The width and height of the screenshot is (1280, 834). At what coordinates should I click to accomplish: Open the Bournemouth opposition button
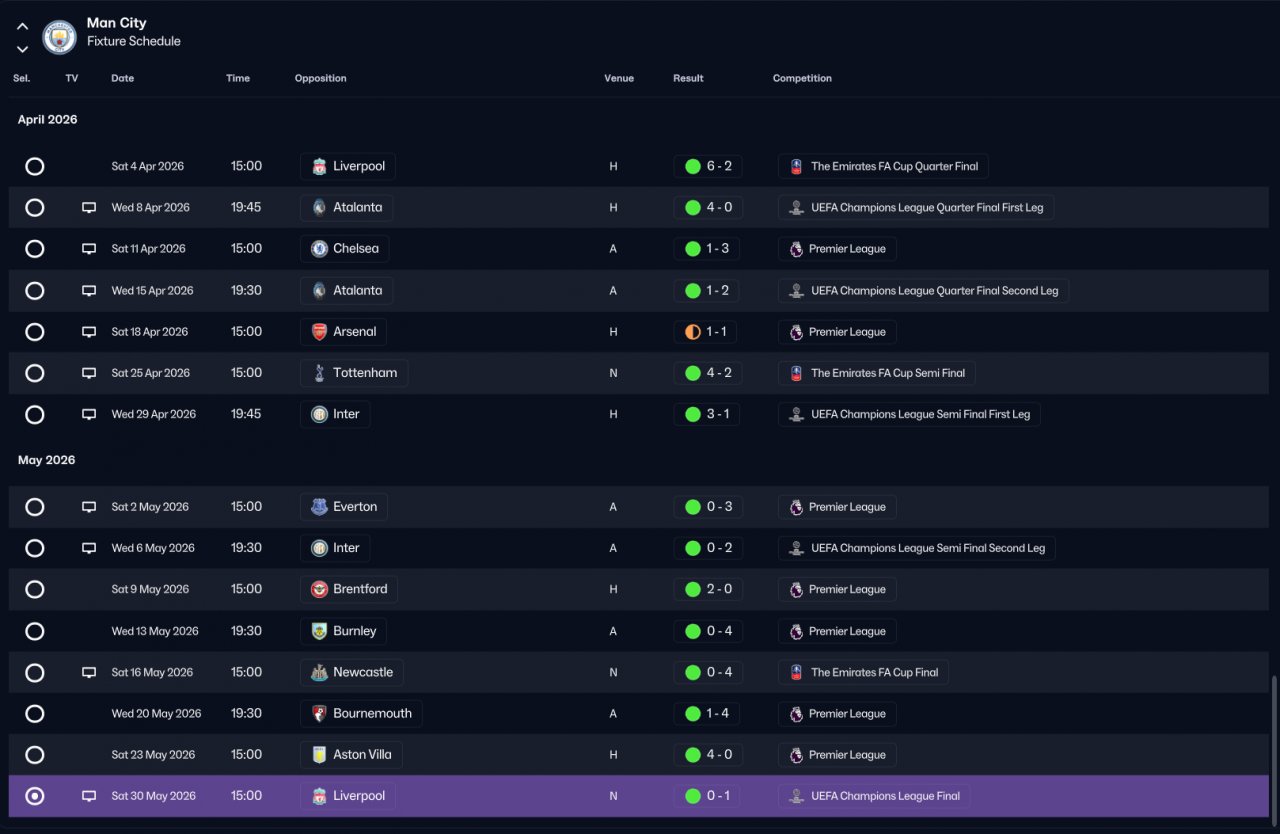click(x=361, y=714)
